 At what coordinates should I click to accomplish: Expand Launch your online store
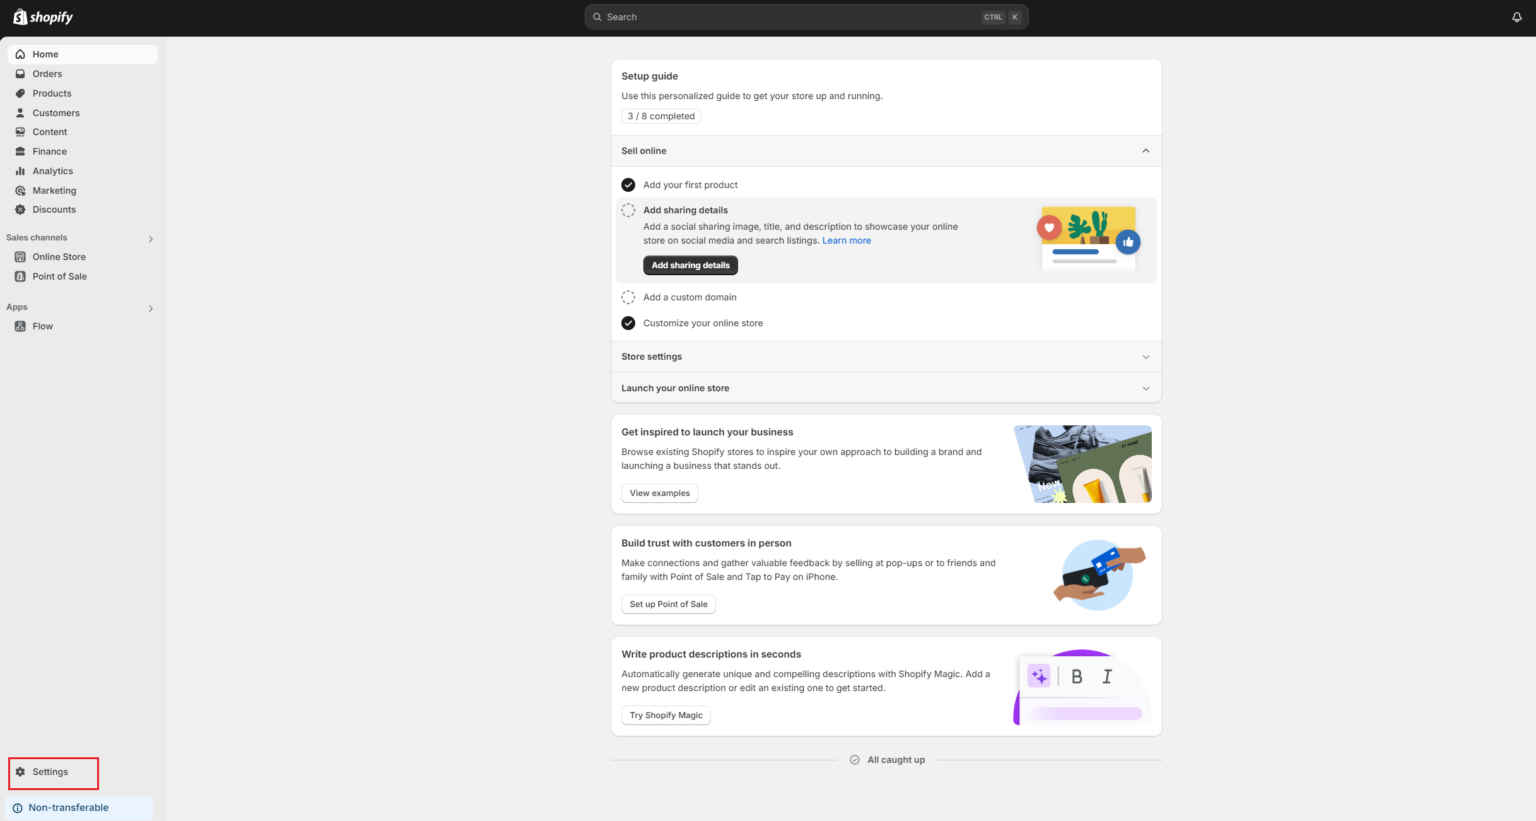pyautogui.click(x=1145, y=387)
